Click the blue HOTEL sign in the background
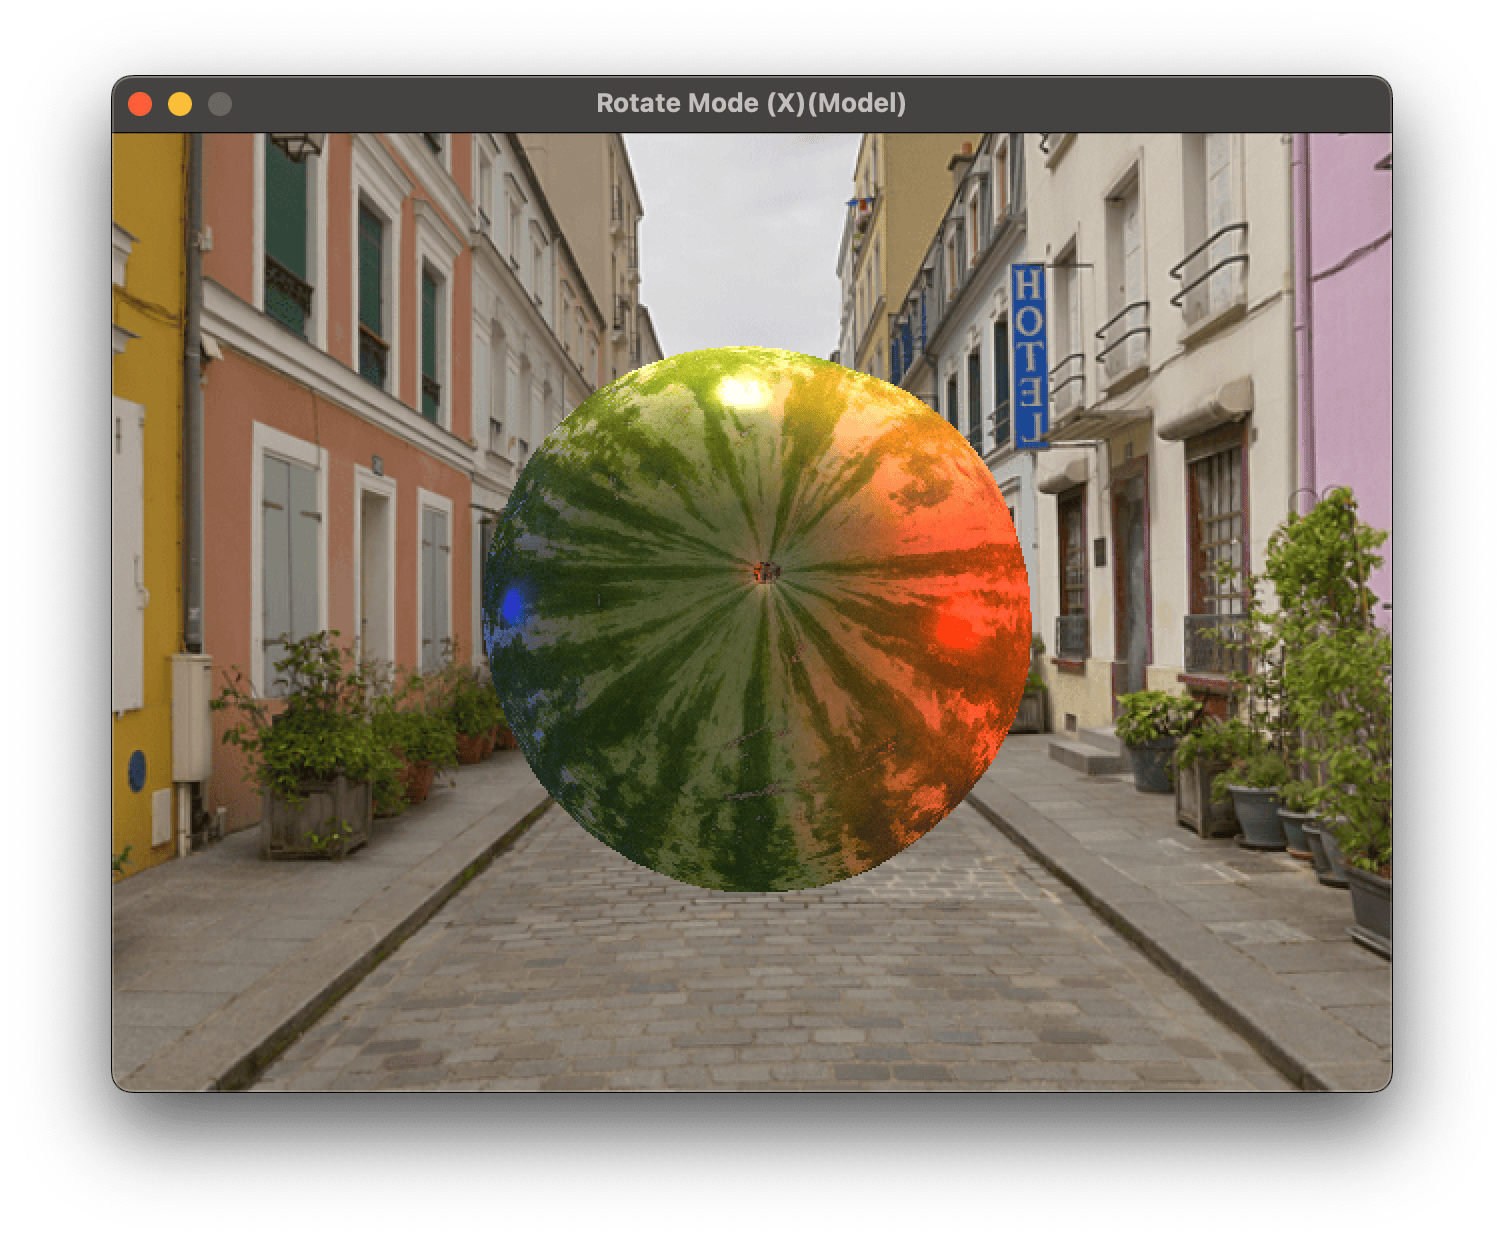 [1027, 354]
